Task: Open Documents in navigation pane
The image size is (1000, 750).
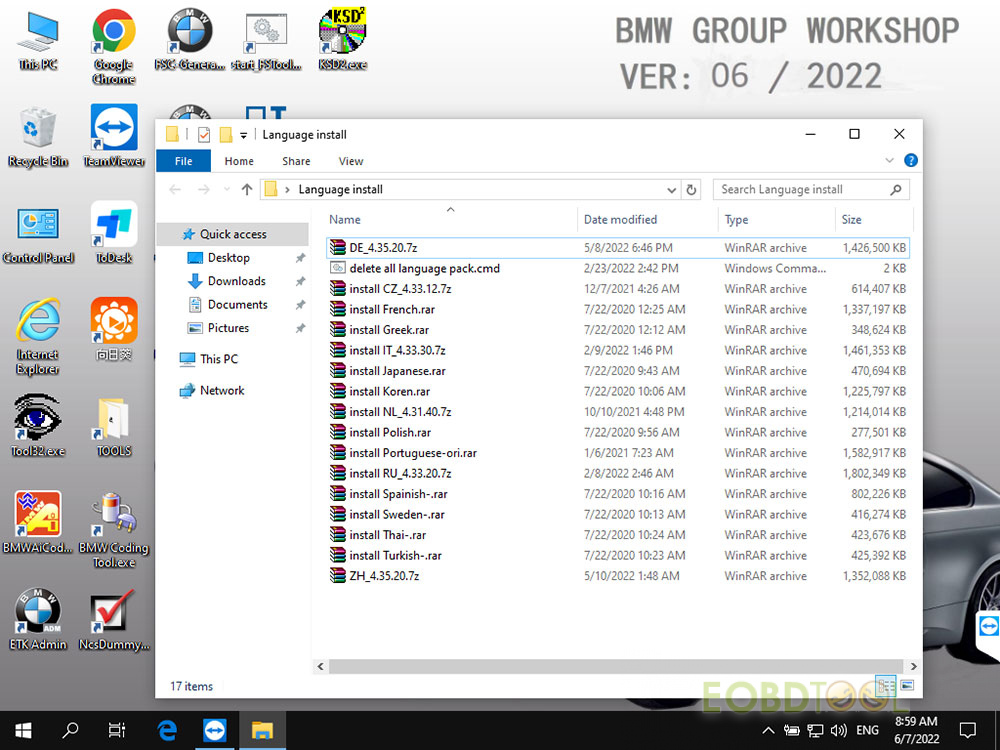Action: (x=237, y=304)
